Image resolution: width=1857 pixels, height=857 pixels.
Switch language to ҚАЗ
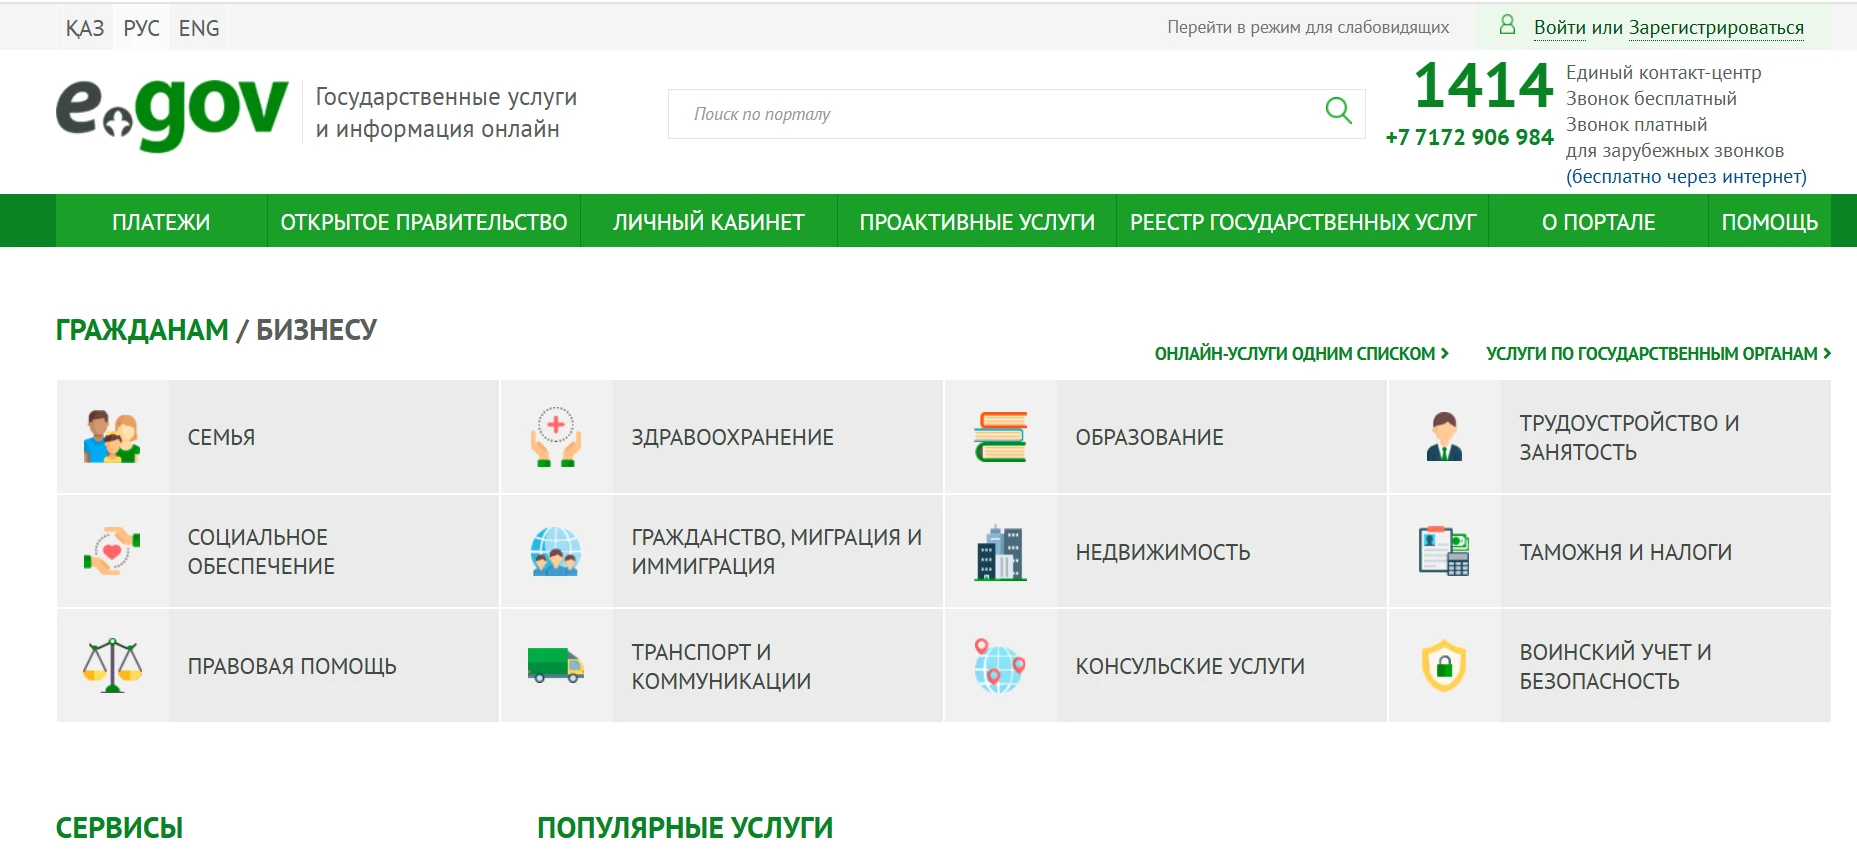pos(85,28)
